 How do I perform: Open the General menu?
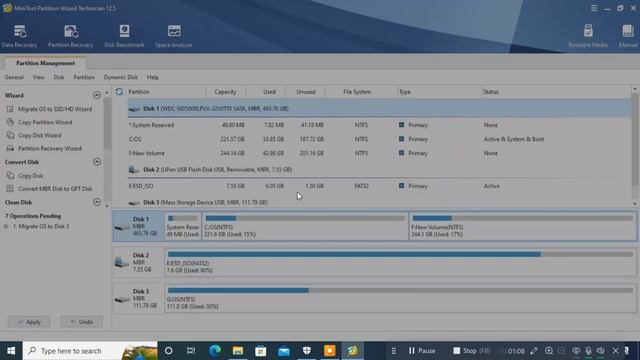(14, 77)
